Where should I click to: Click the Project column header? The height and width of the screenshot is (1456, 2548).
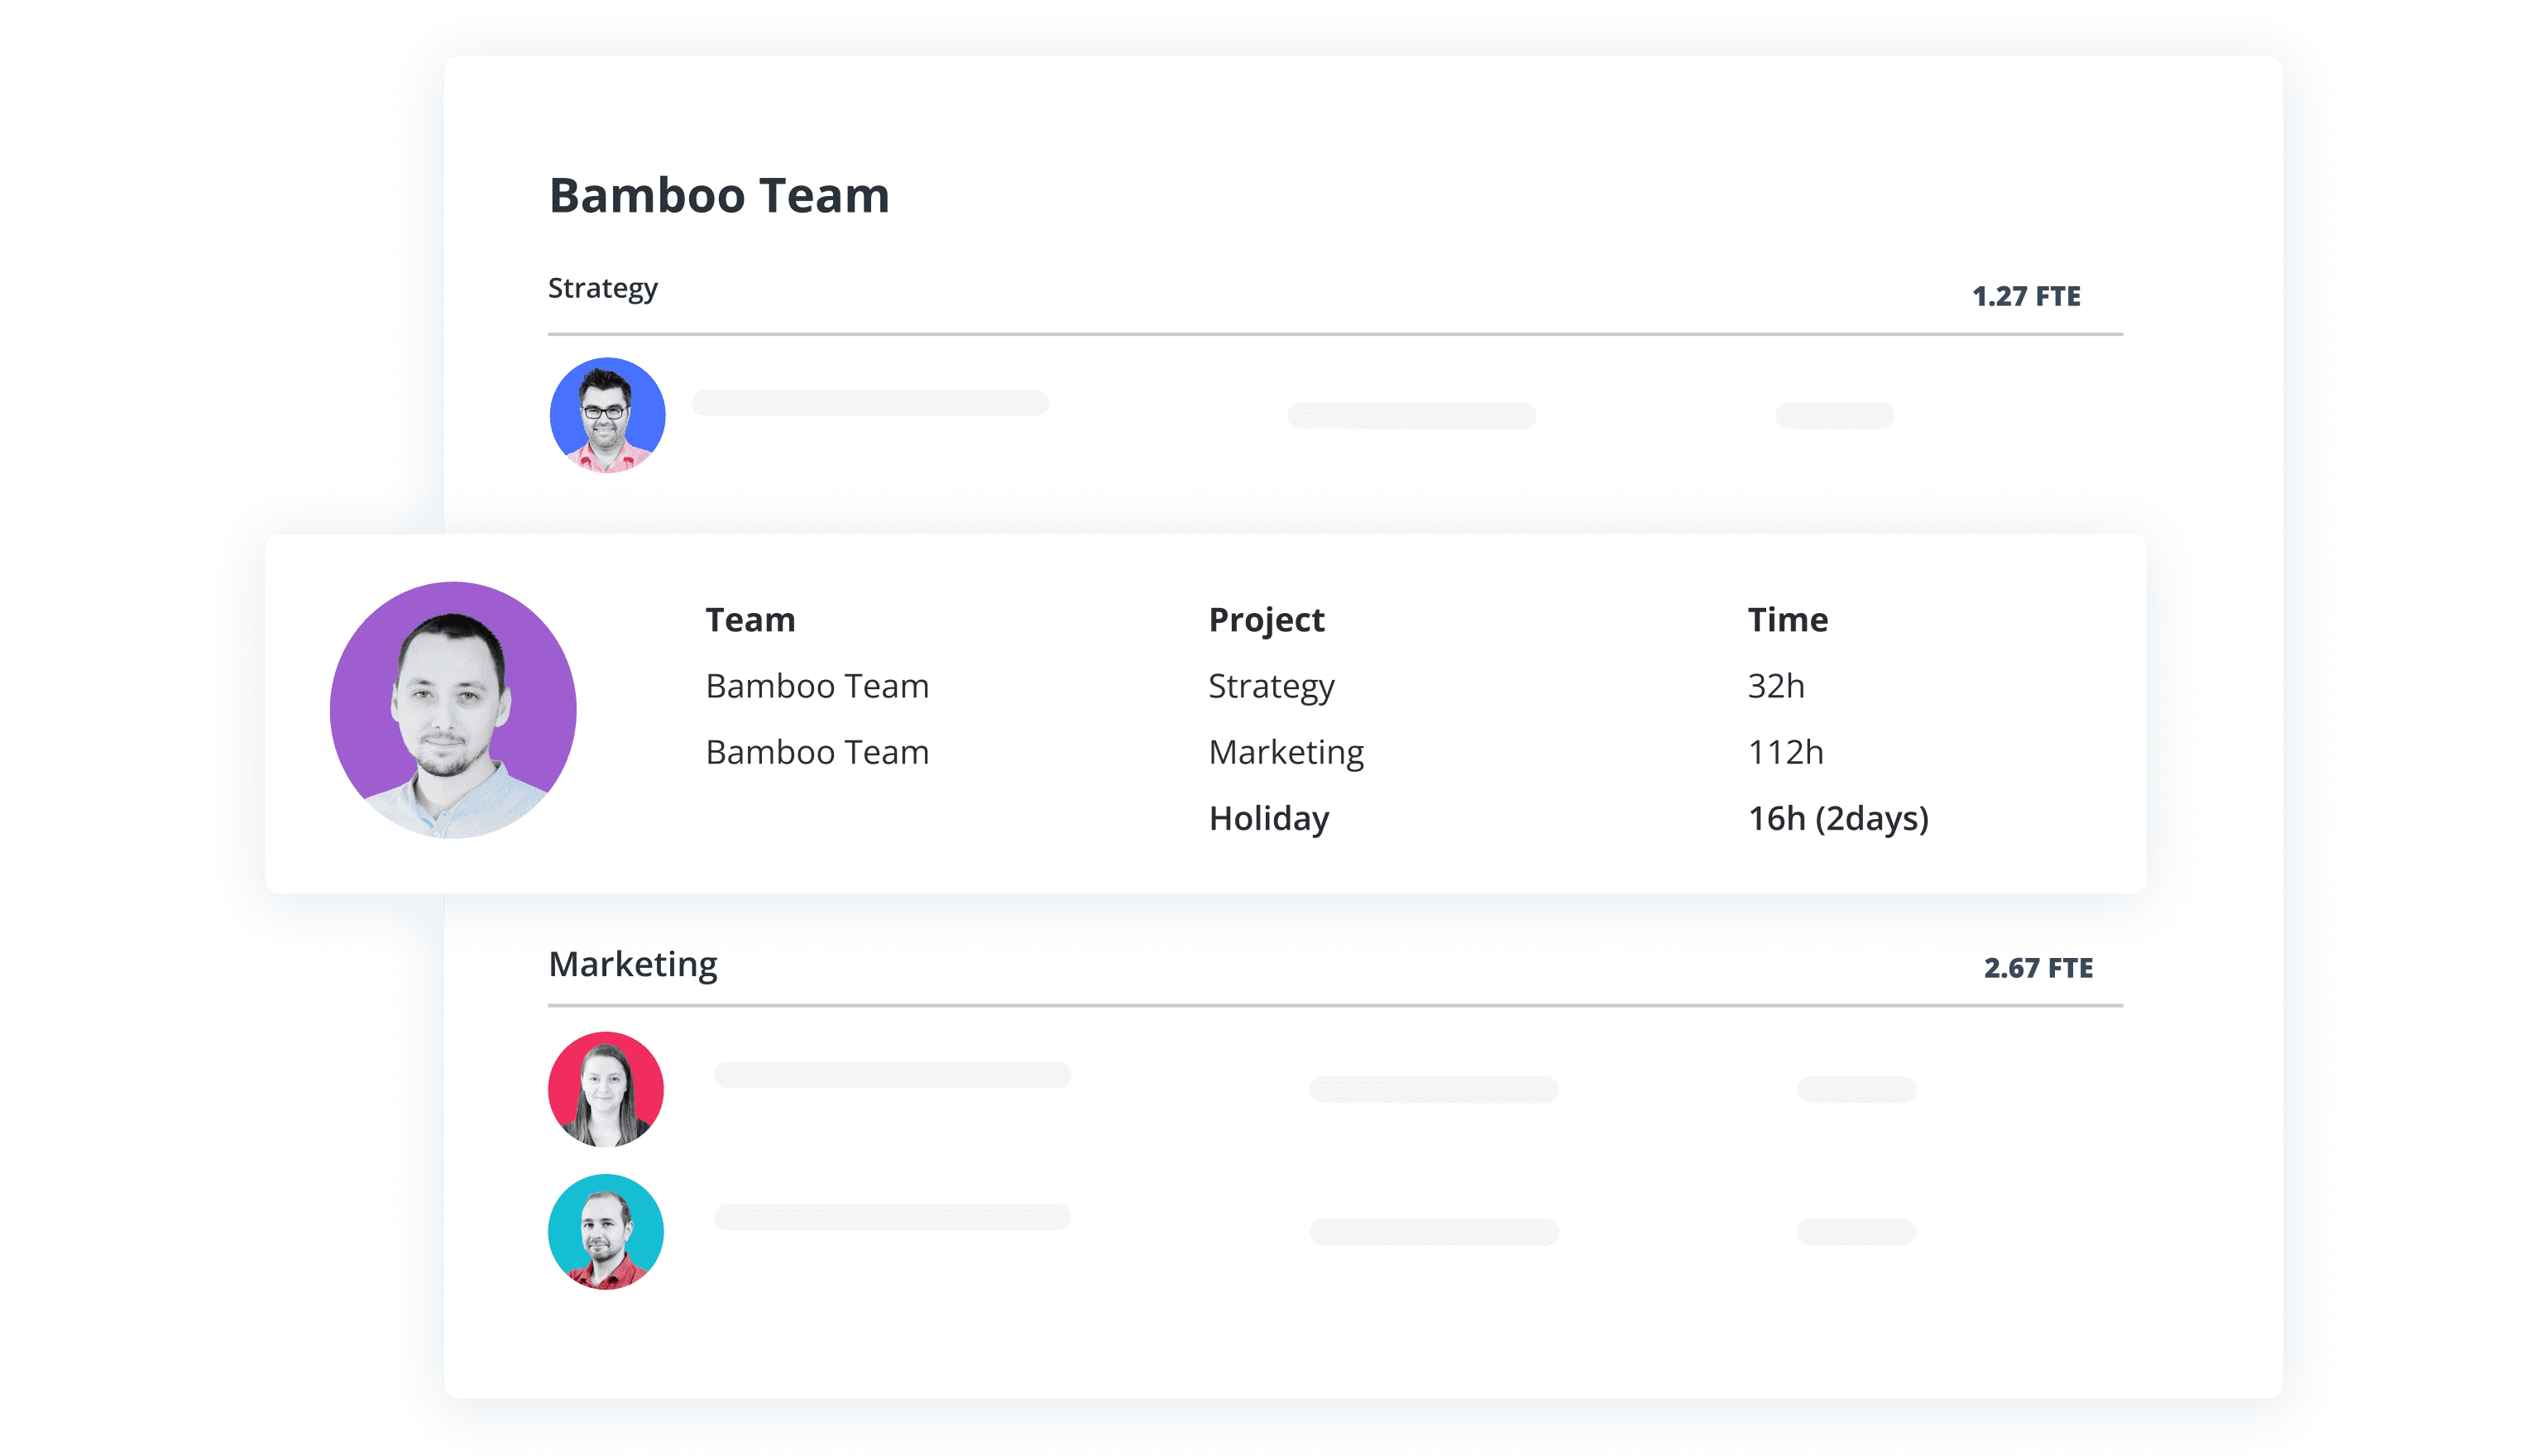point(1266,621)
